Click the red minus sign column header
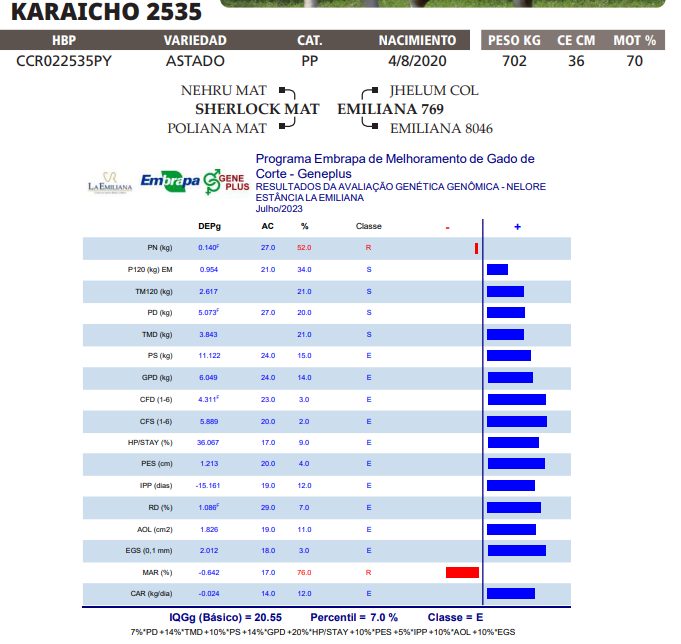 click(x=447, y=227)
